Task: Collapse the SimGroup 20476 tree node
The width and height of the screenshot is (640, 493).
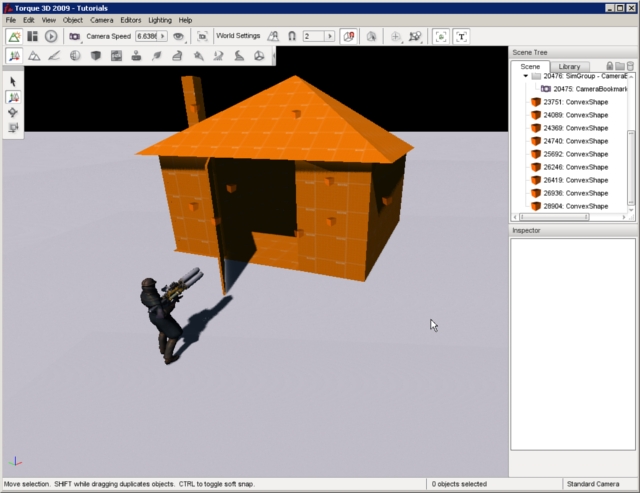Action: click(x=526, y=76)
